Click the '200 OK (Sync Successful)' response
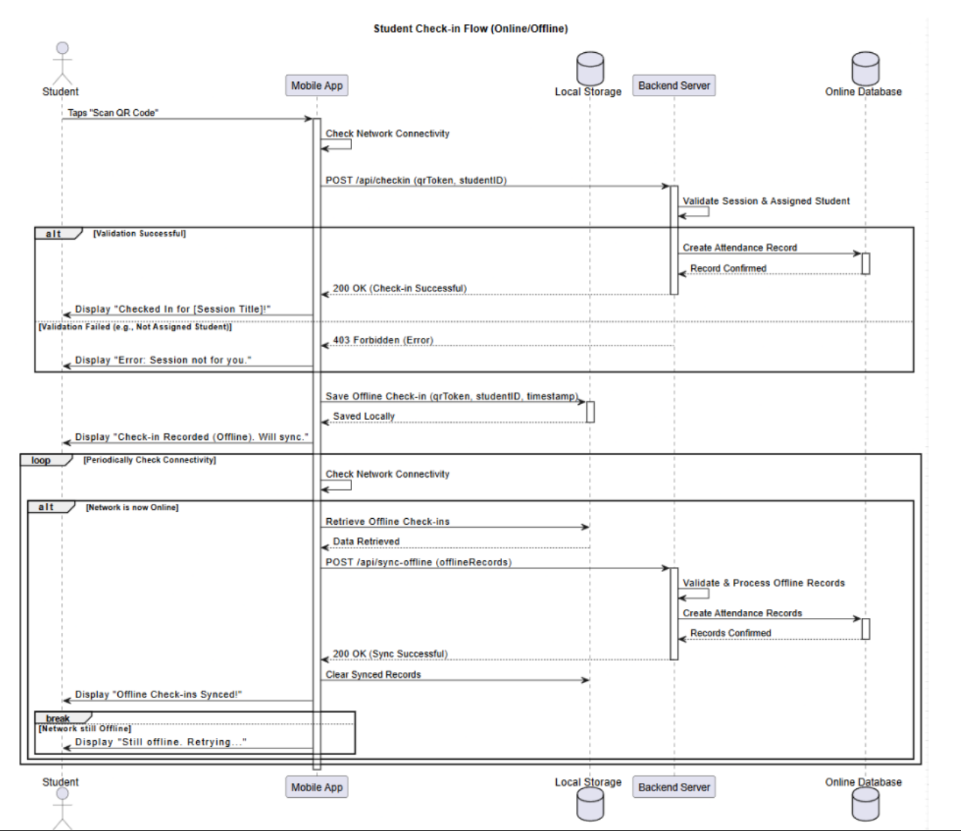 (x=390, y=654)
